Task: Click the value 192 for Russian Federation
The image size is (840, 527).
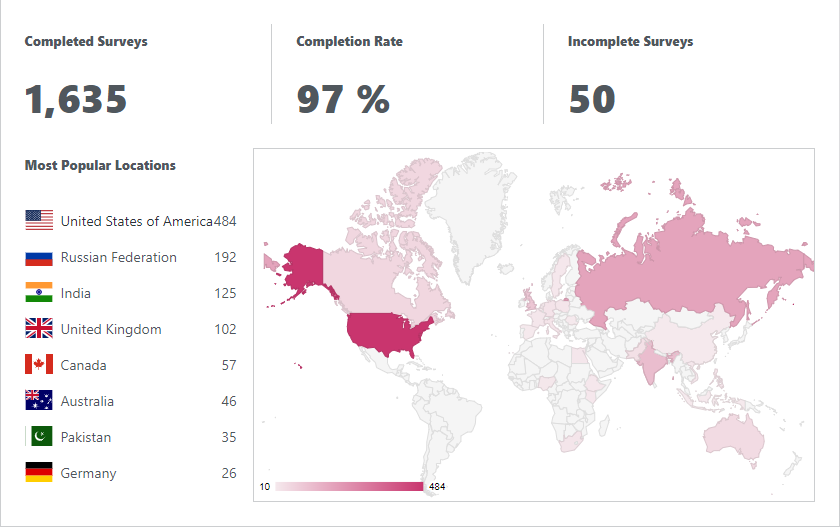Action: click(x=226, y=257)
